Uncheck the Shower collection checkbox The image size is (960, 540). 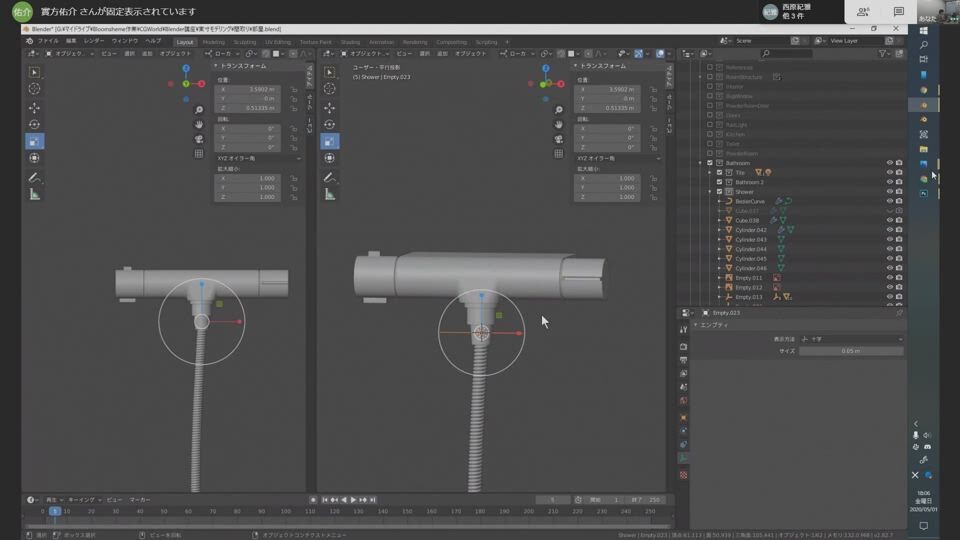coord(719,192)
